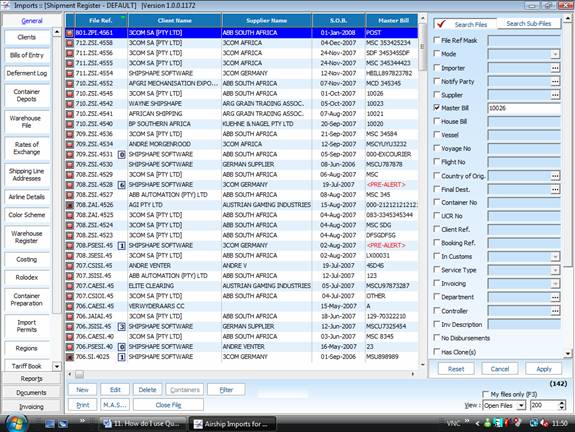Click the grid's vertical scrollbar thumb
Screen dimensions: 575x432
point(422,46)
